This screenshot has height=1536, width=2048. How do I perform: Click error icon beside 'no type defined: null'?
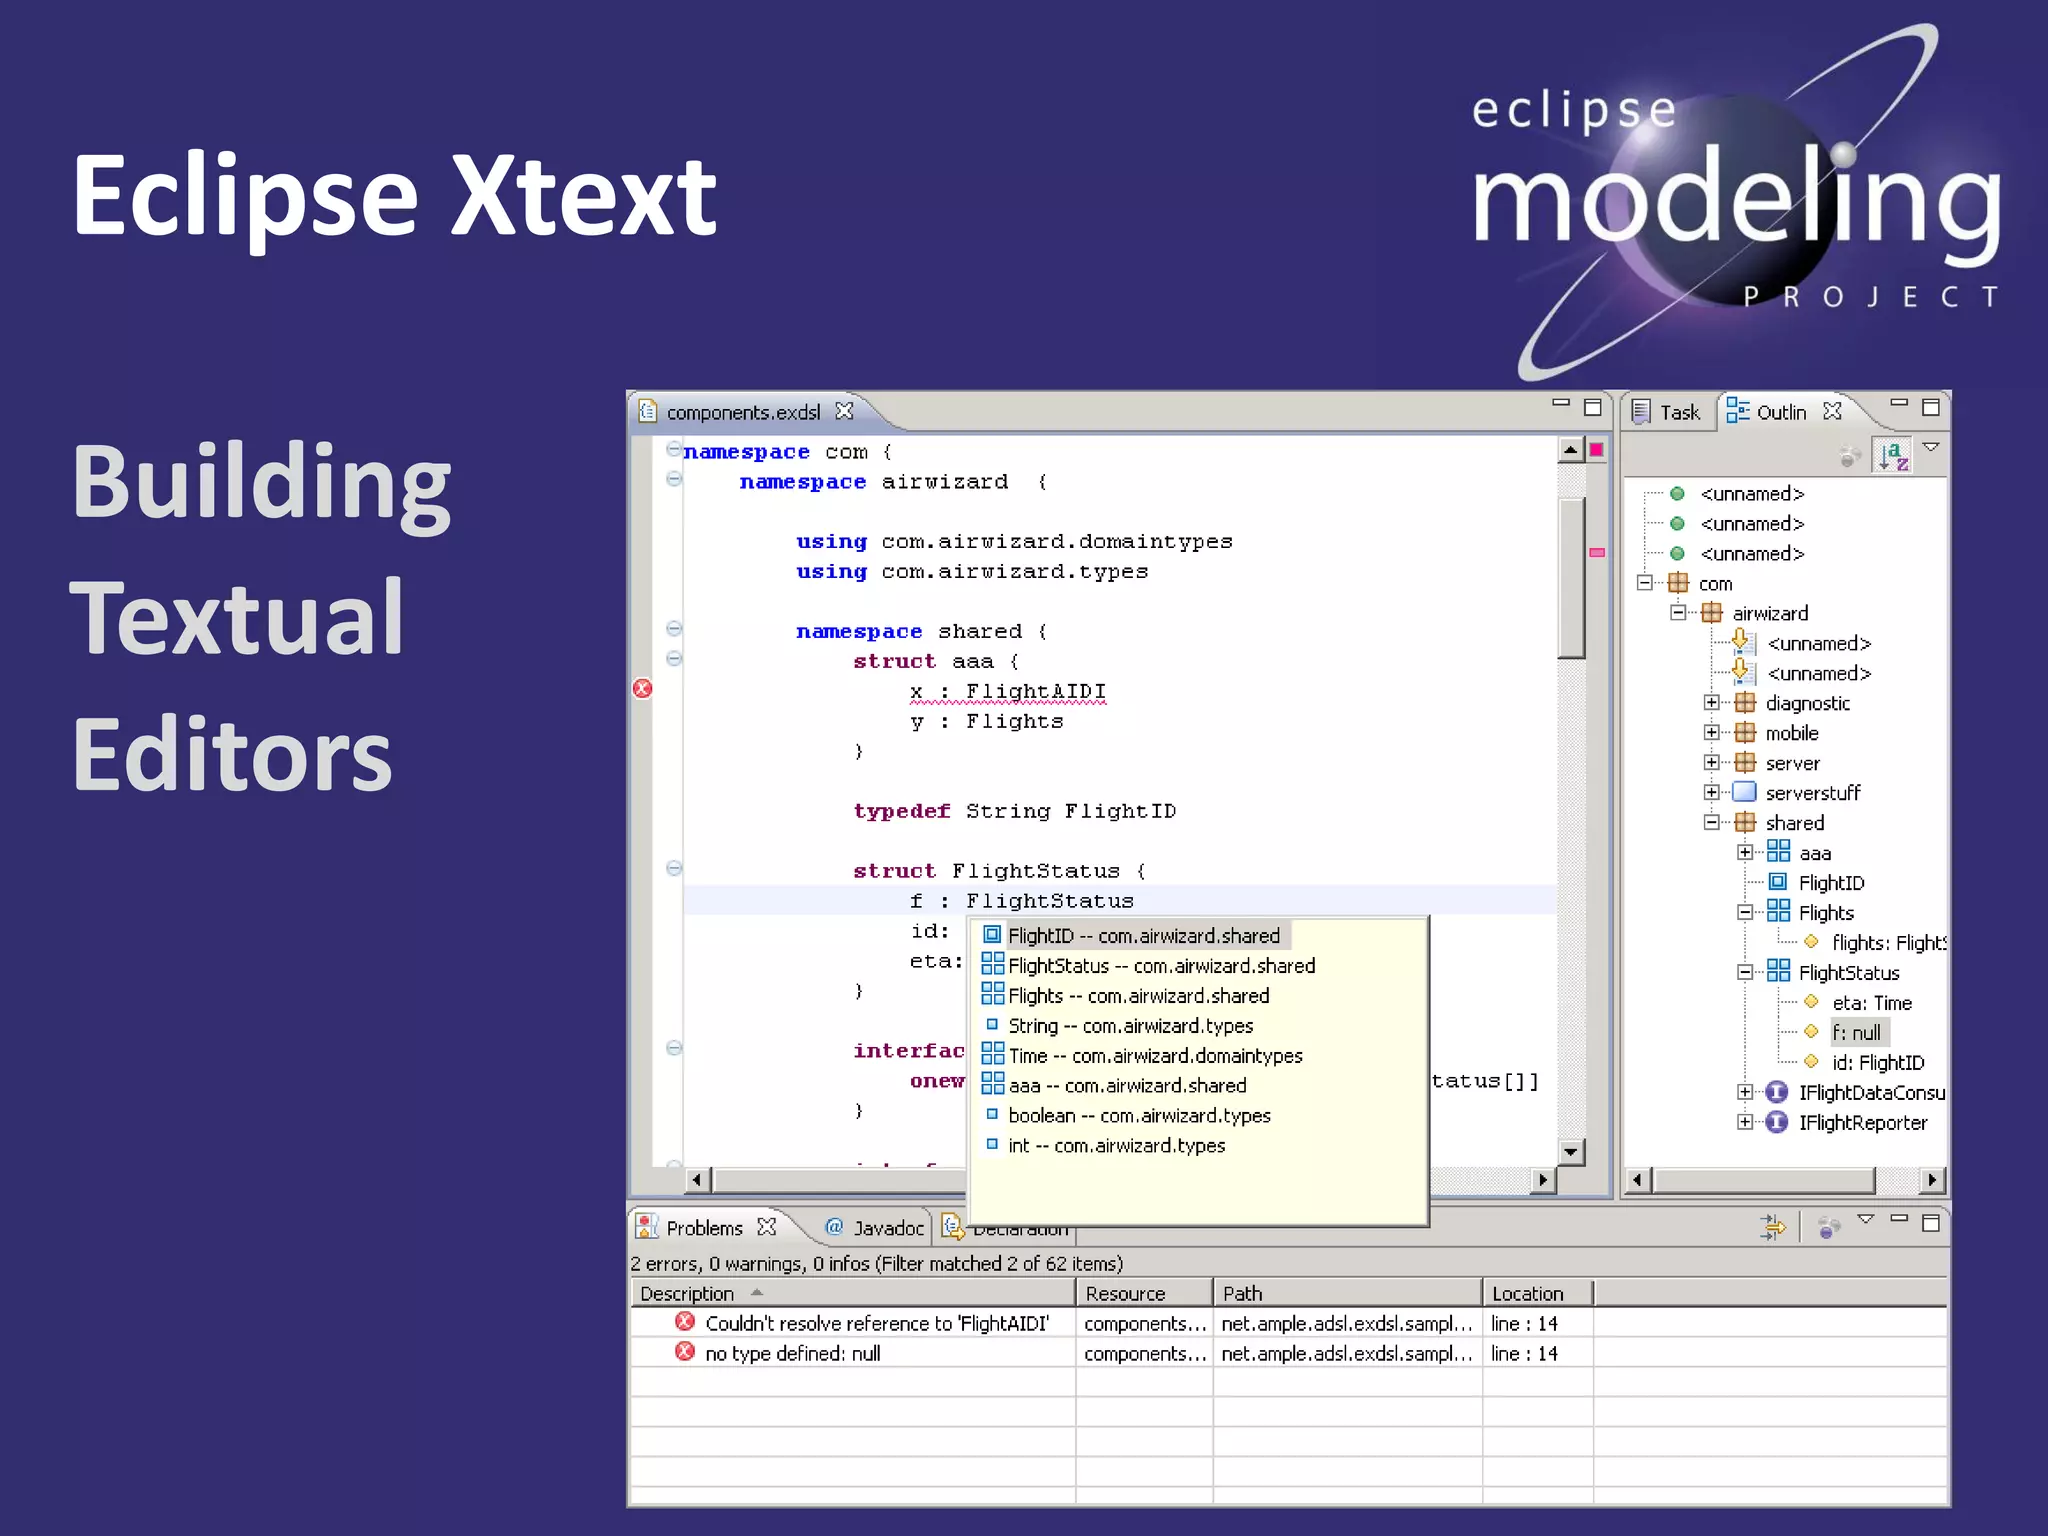tap(685, 1352)
